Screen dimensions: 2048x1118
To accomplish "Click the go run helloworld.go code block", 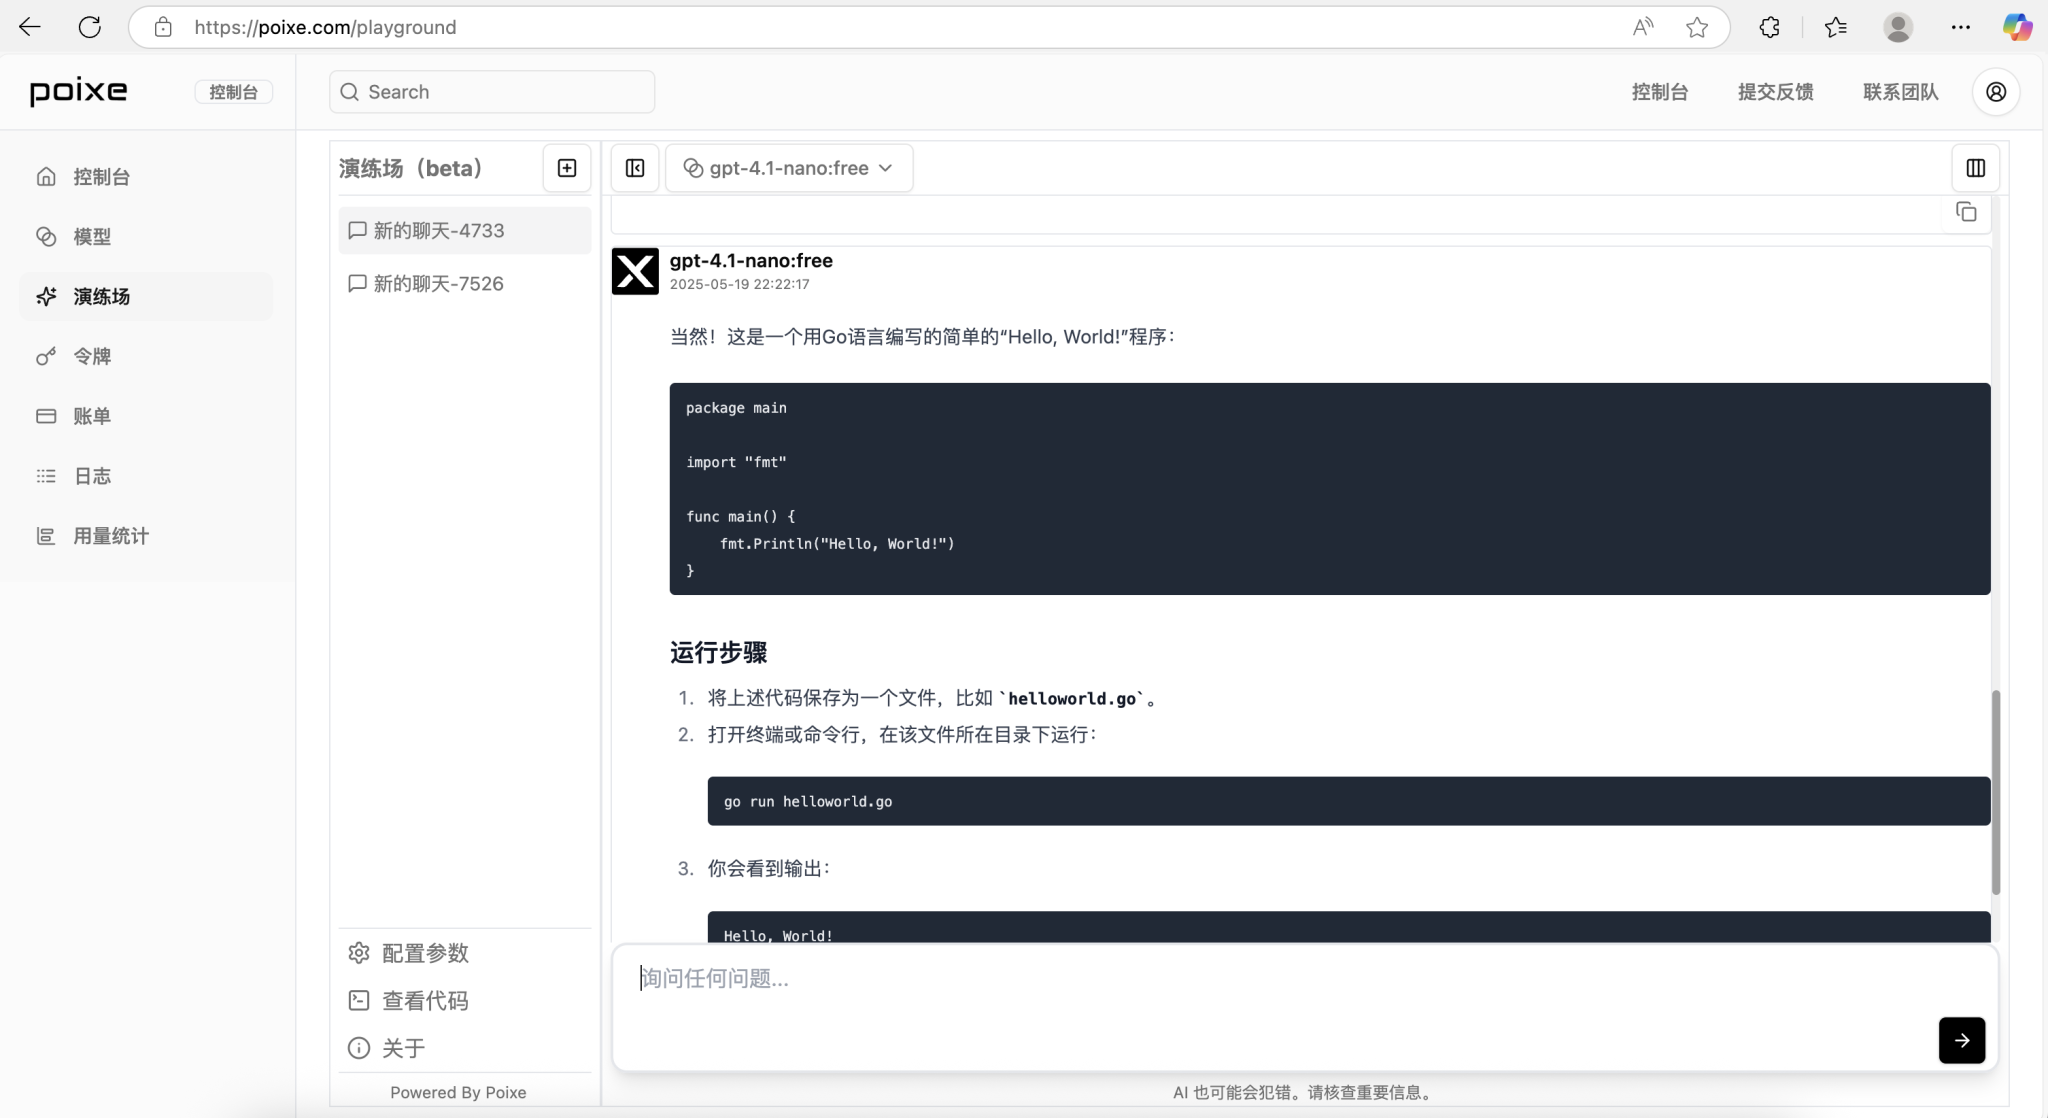I will [1349, 801].
